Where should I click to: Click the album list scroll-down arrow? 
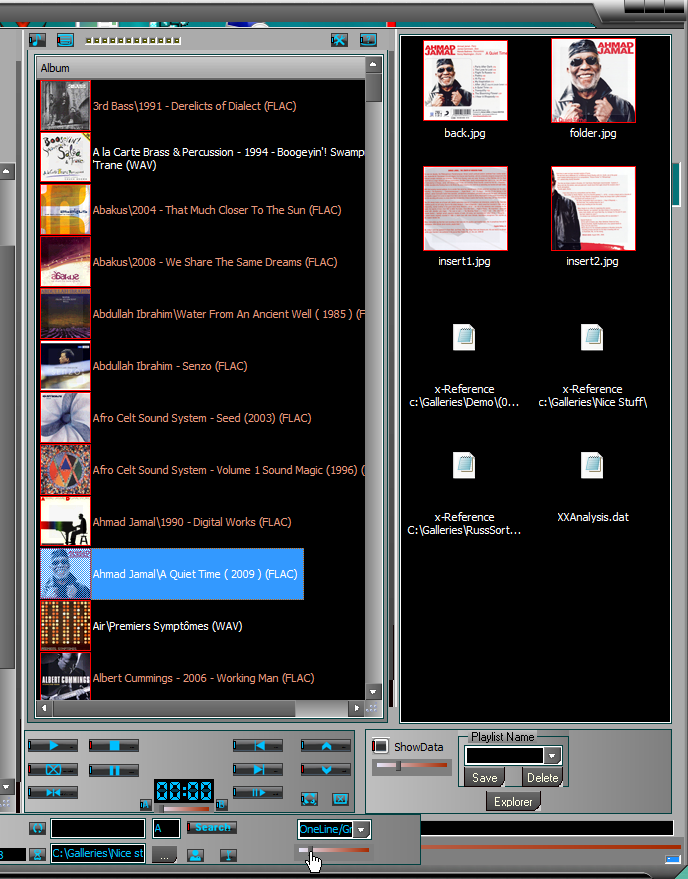pyautogui.click(x=373, y=692)
